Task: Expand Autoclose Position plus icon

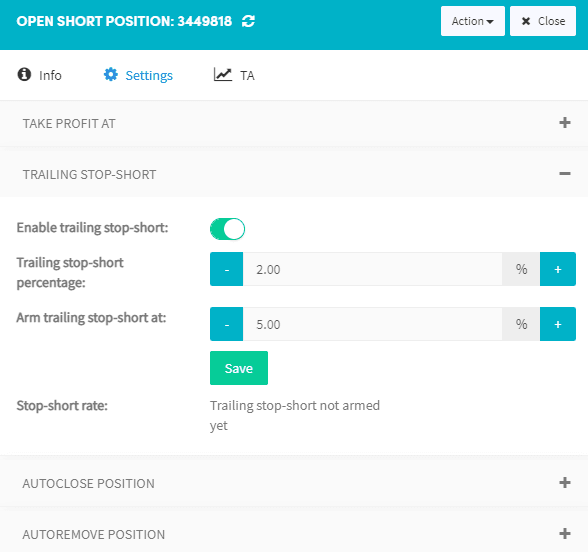Action: tap(565, 483)
